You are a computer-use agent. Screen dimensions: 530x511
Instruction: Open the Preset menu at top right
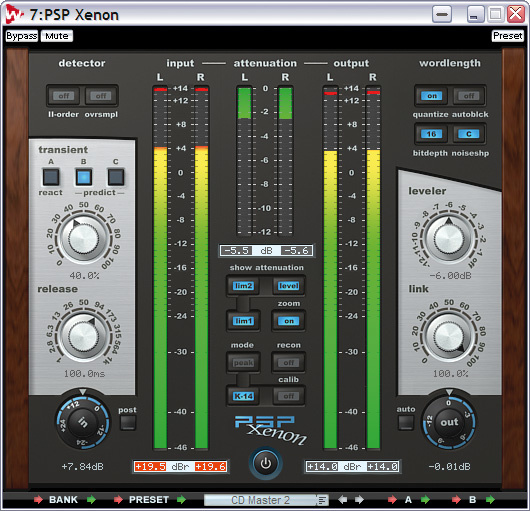[x=508, y=36]
